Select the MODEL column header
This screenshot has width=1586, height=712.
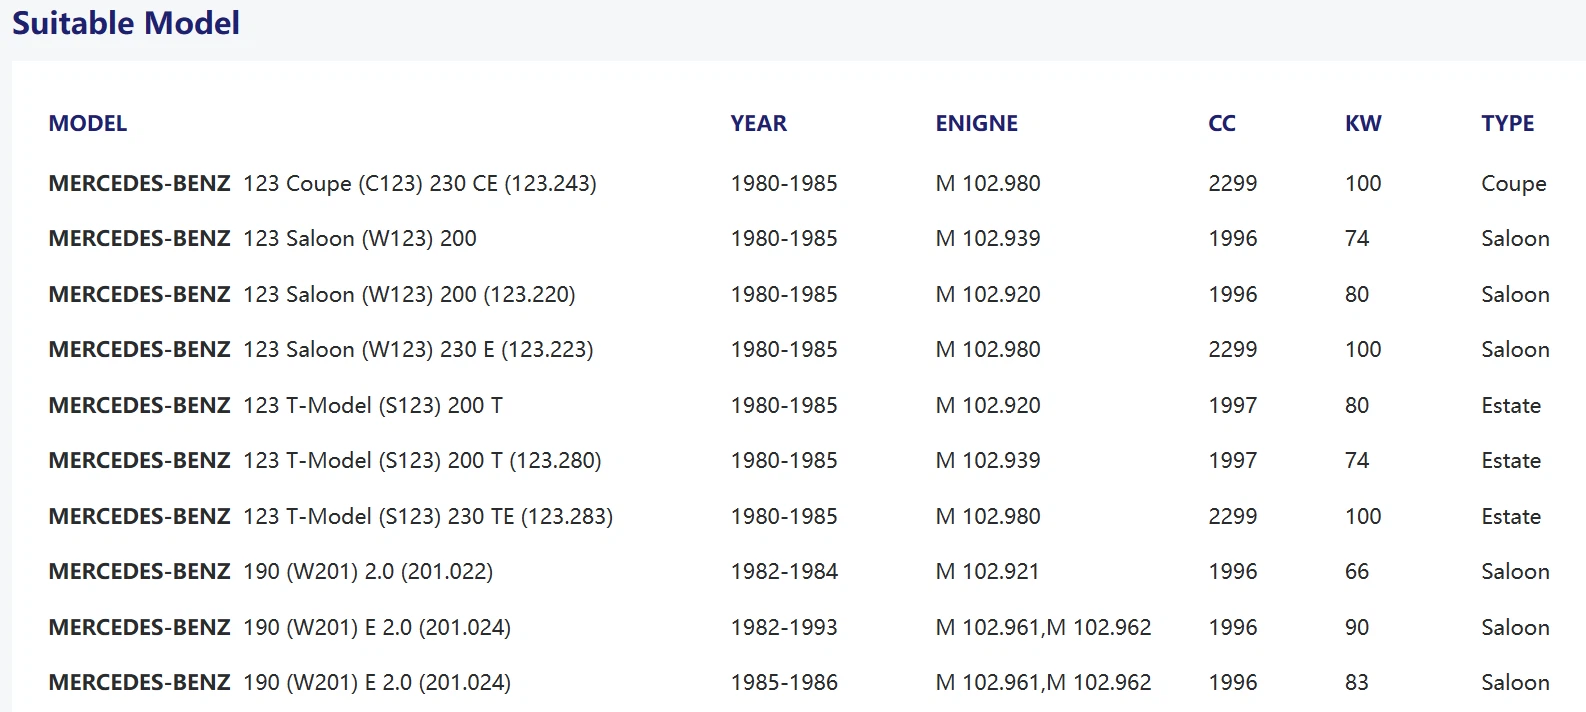pyautogui.click(x=88, y=123)
